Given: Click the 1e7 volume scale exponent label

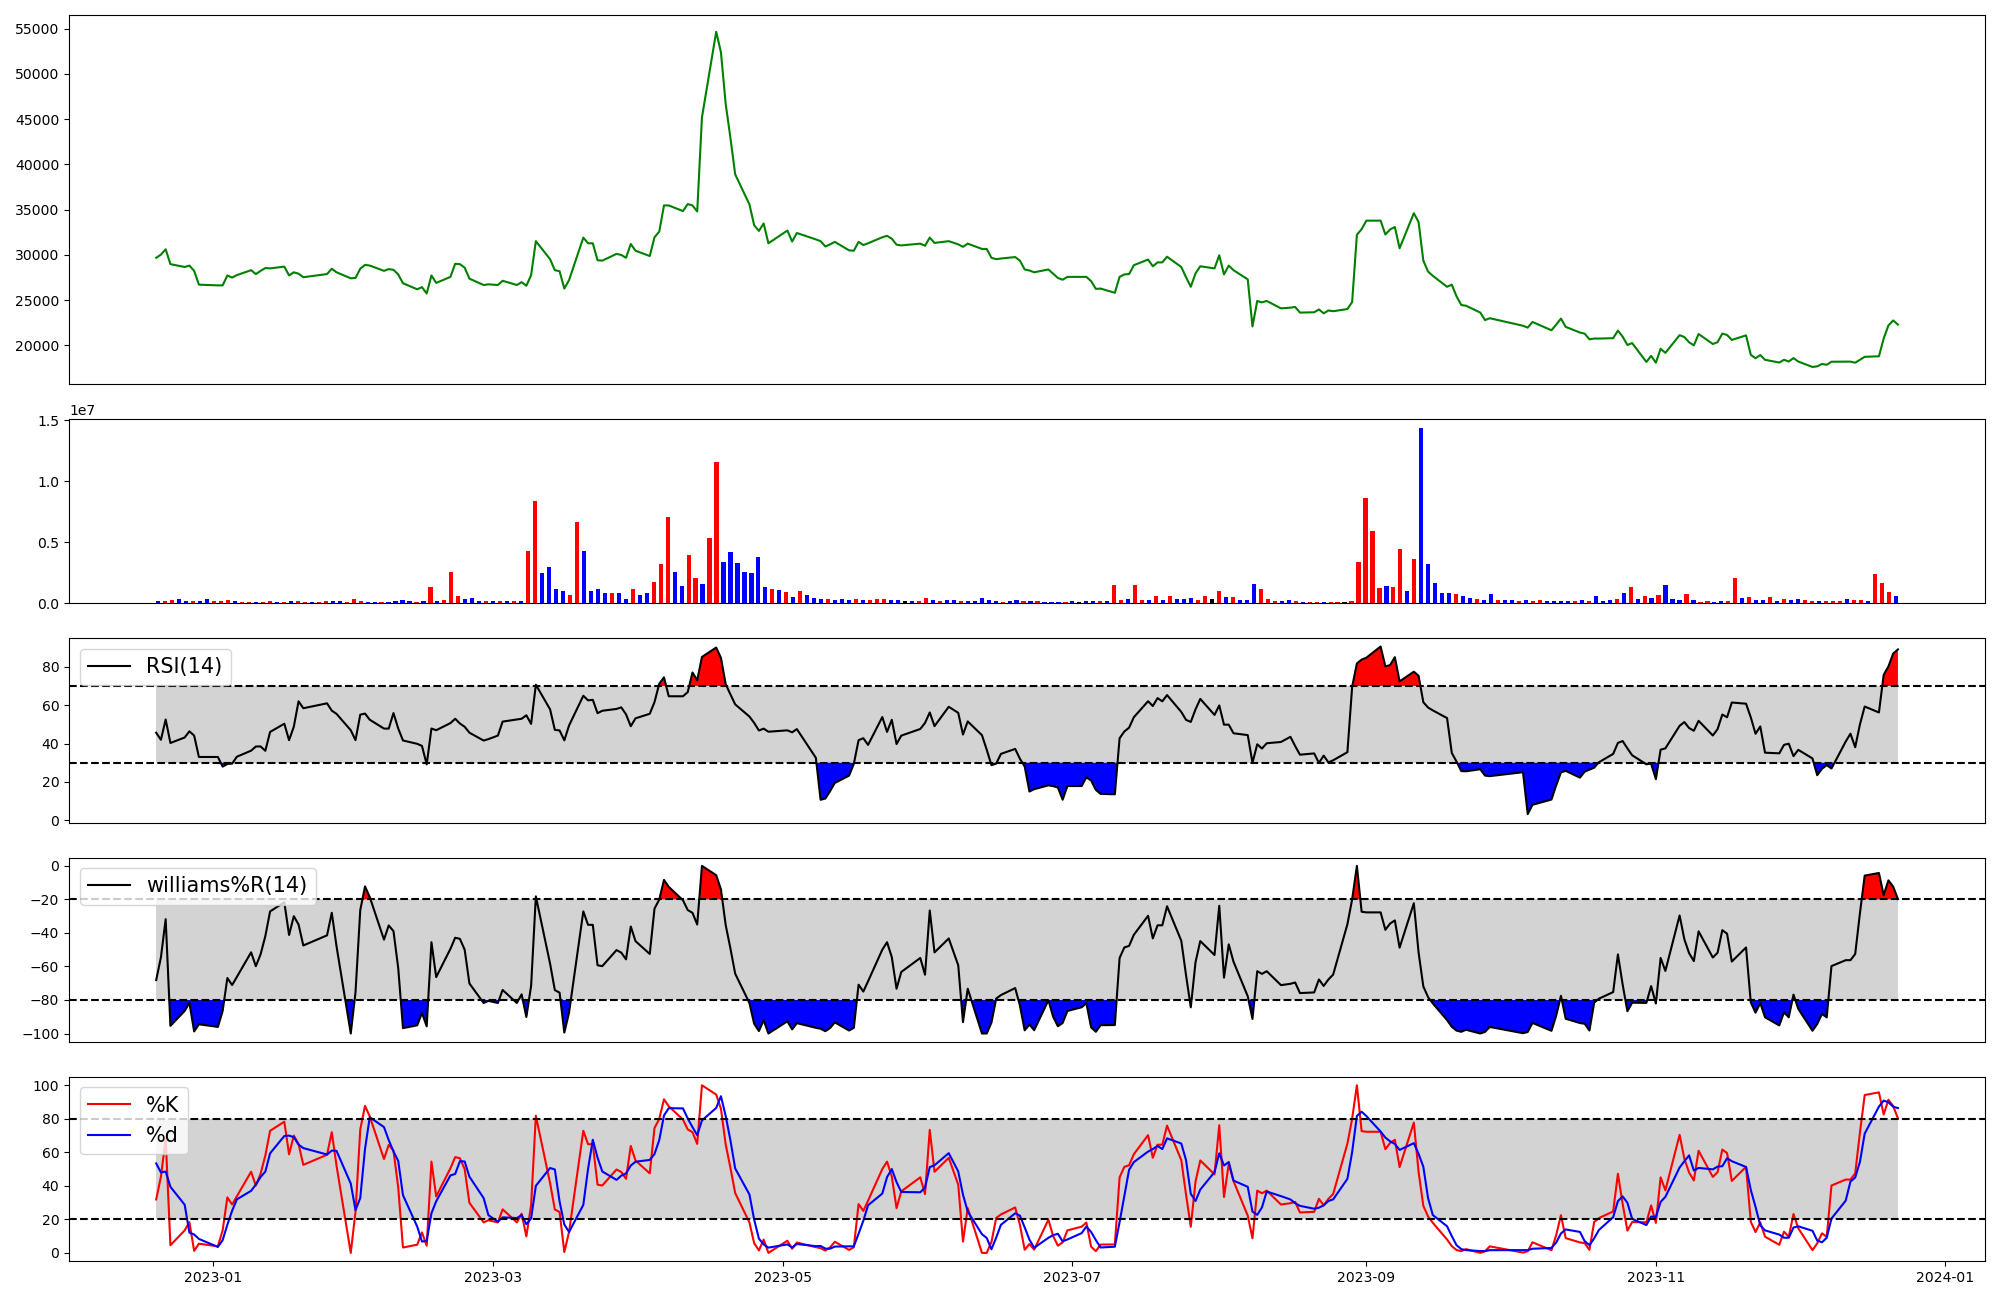Looking at the screenshot, I should [82, 410].
